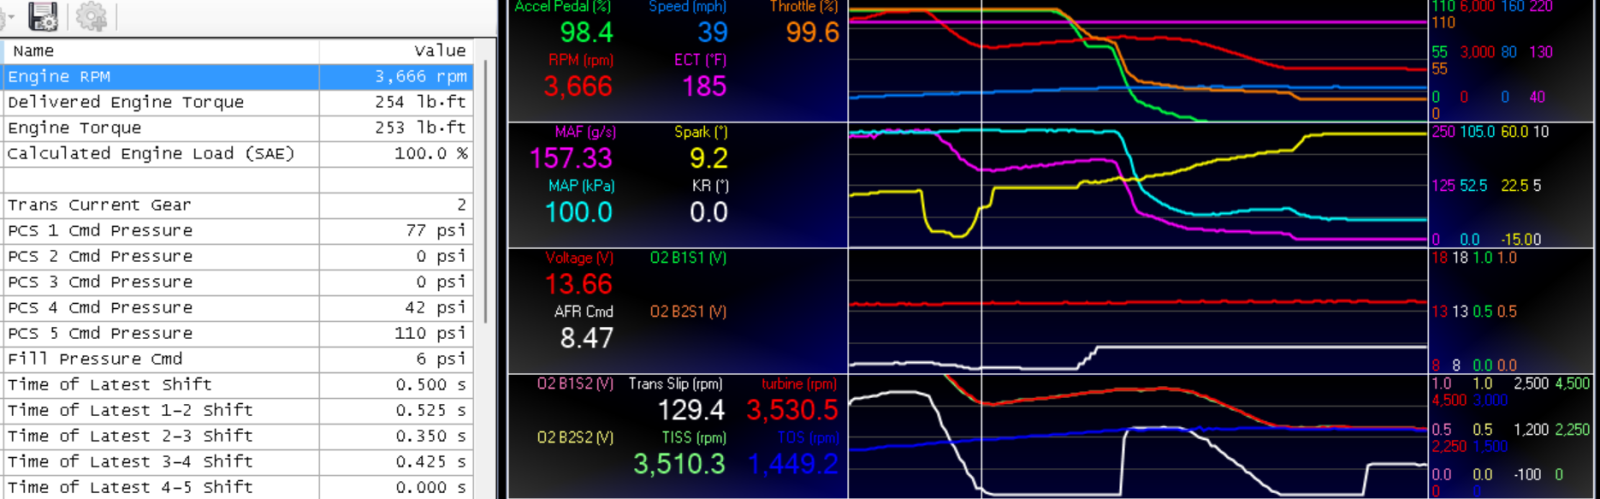Click the TISS reading 3,510.3
The height and width of the screenshot is (499, 1600).
[x=679, y=464]
